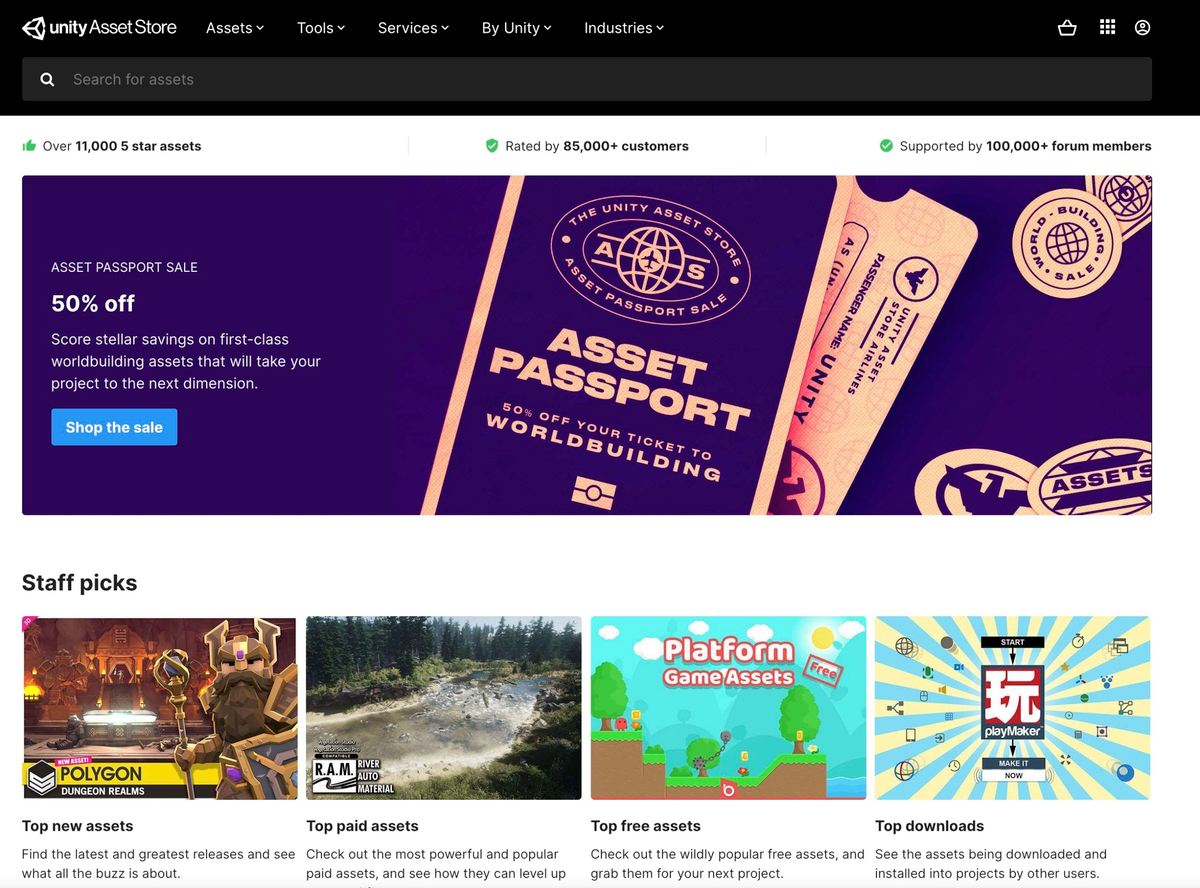The image size is (1200, 888).
Task: Open the Top paid assets link
Action: tap(362, 826)
